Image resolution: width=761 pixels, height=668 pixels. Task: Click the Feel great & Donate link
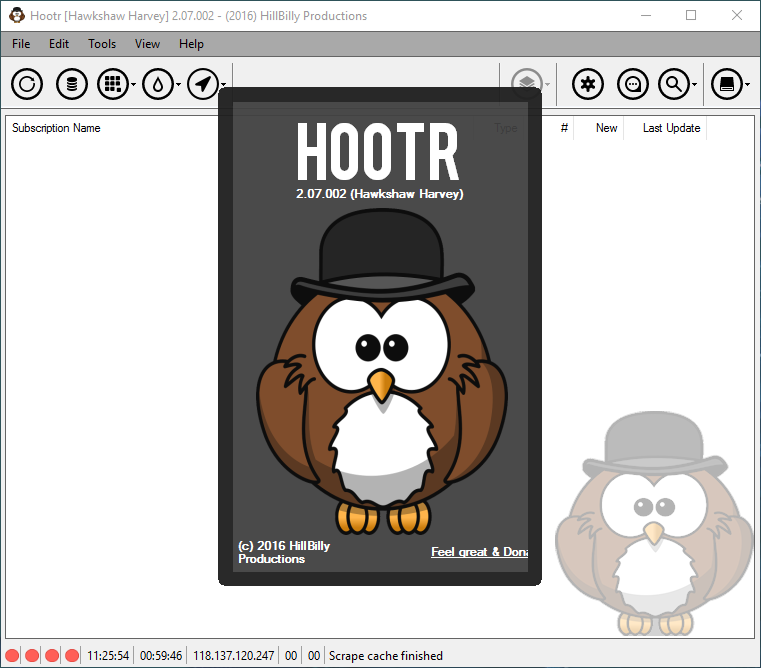click(479, 552)
